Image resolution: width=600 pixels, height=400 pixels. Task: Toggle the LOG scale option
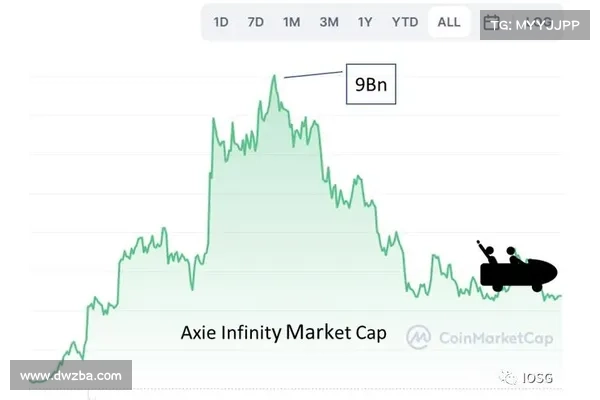539,22
